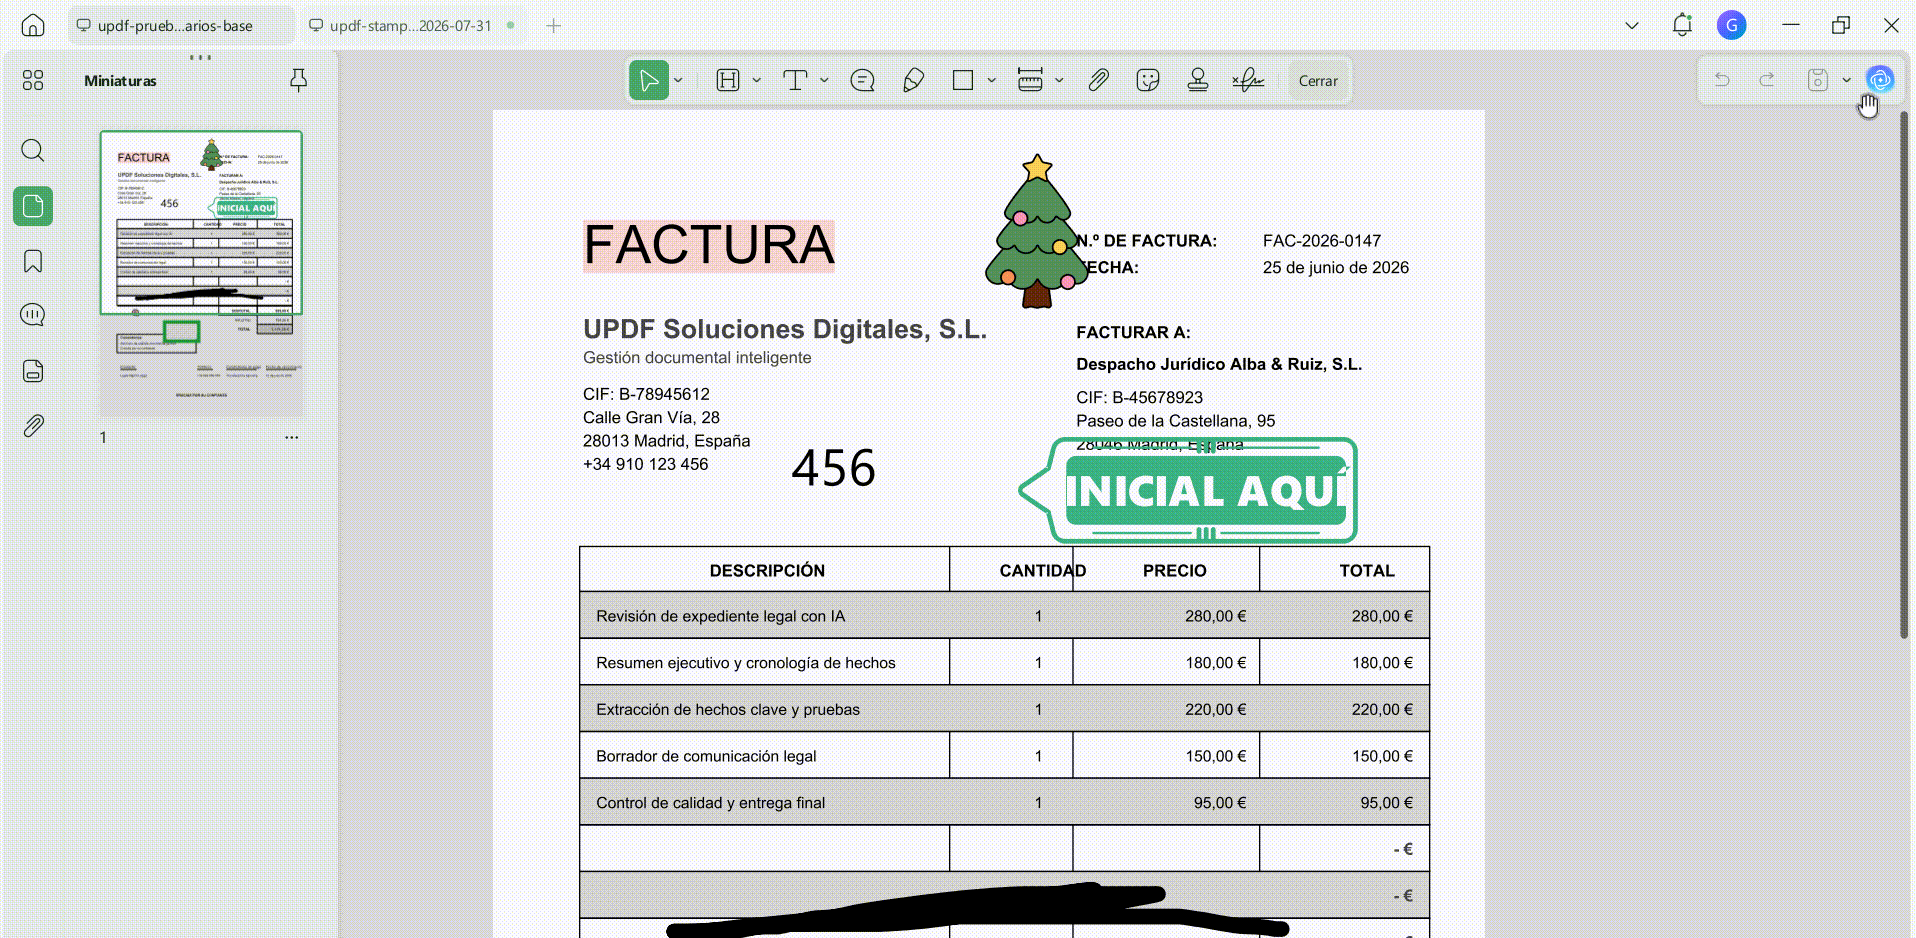Image resolution: width=1916 pixels, height=938 pixels.
Task: Open the search panel in the sidebar
Action: [33, 151]
